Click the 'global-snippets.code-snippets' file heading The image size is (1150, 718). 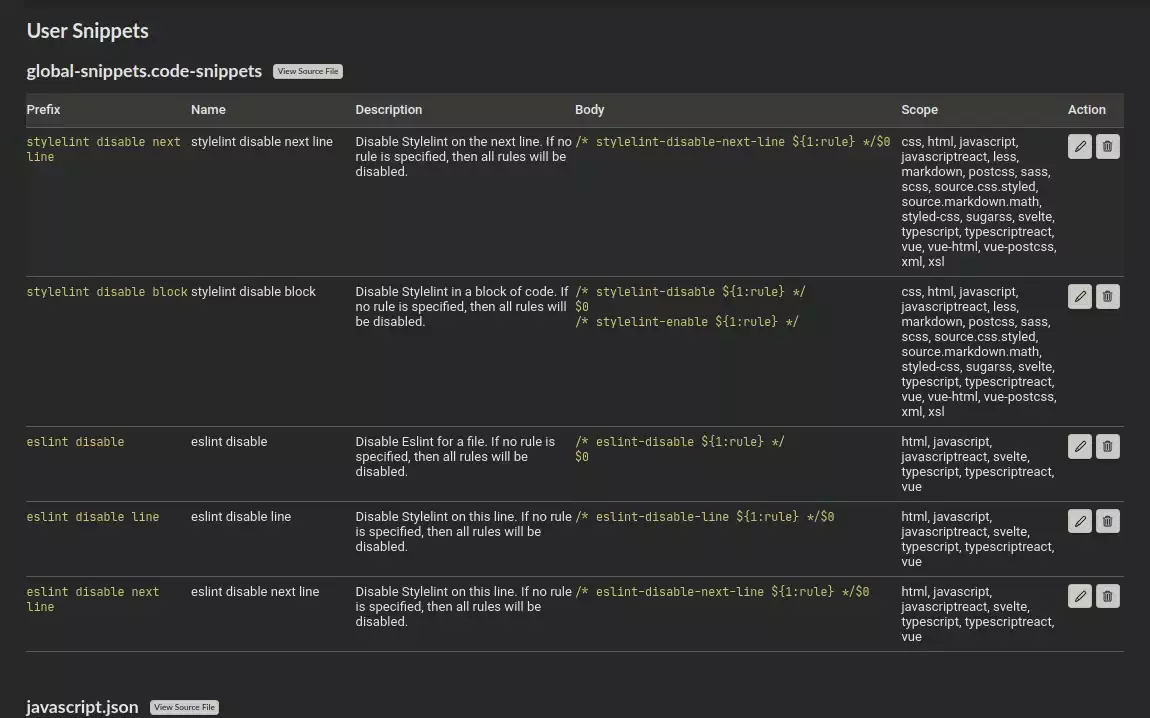click(144, 71)
